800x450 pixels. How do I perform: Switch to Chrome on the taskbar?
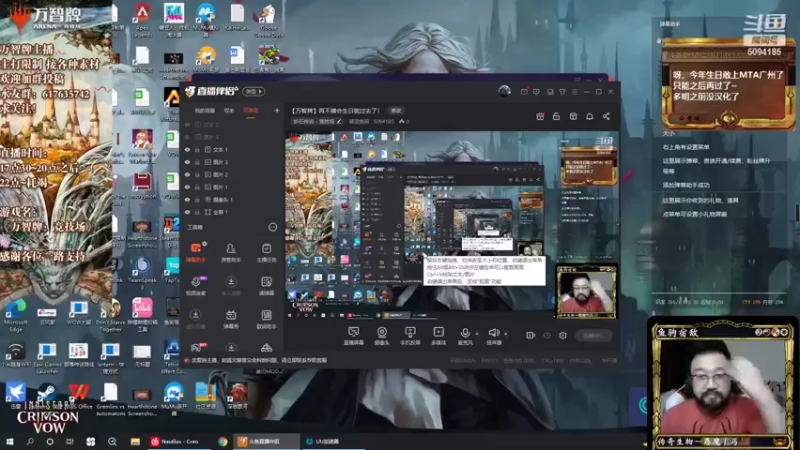(x=222, y=441)
